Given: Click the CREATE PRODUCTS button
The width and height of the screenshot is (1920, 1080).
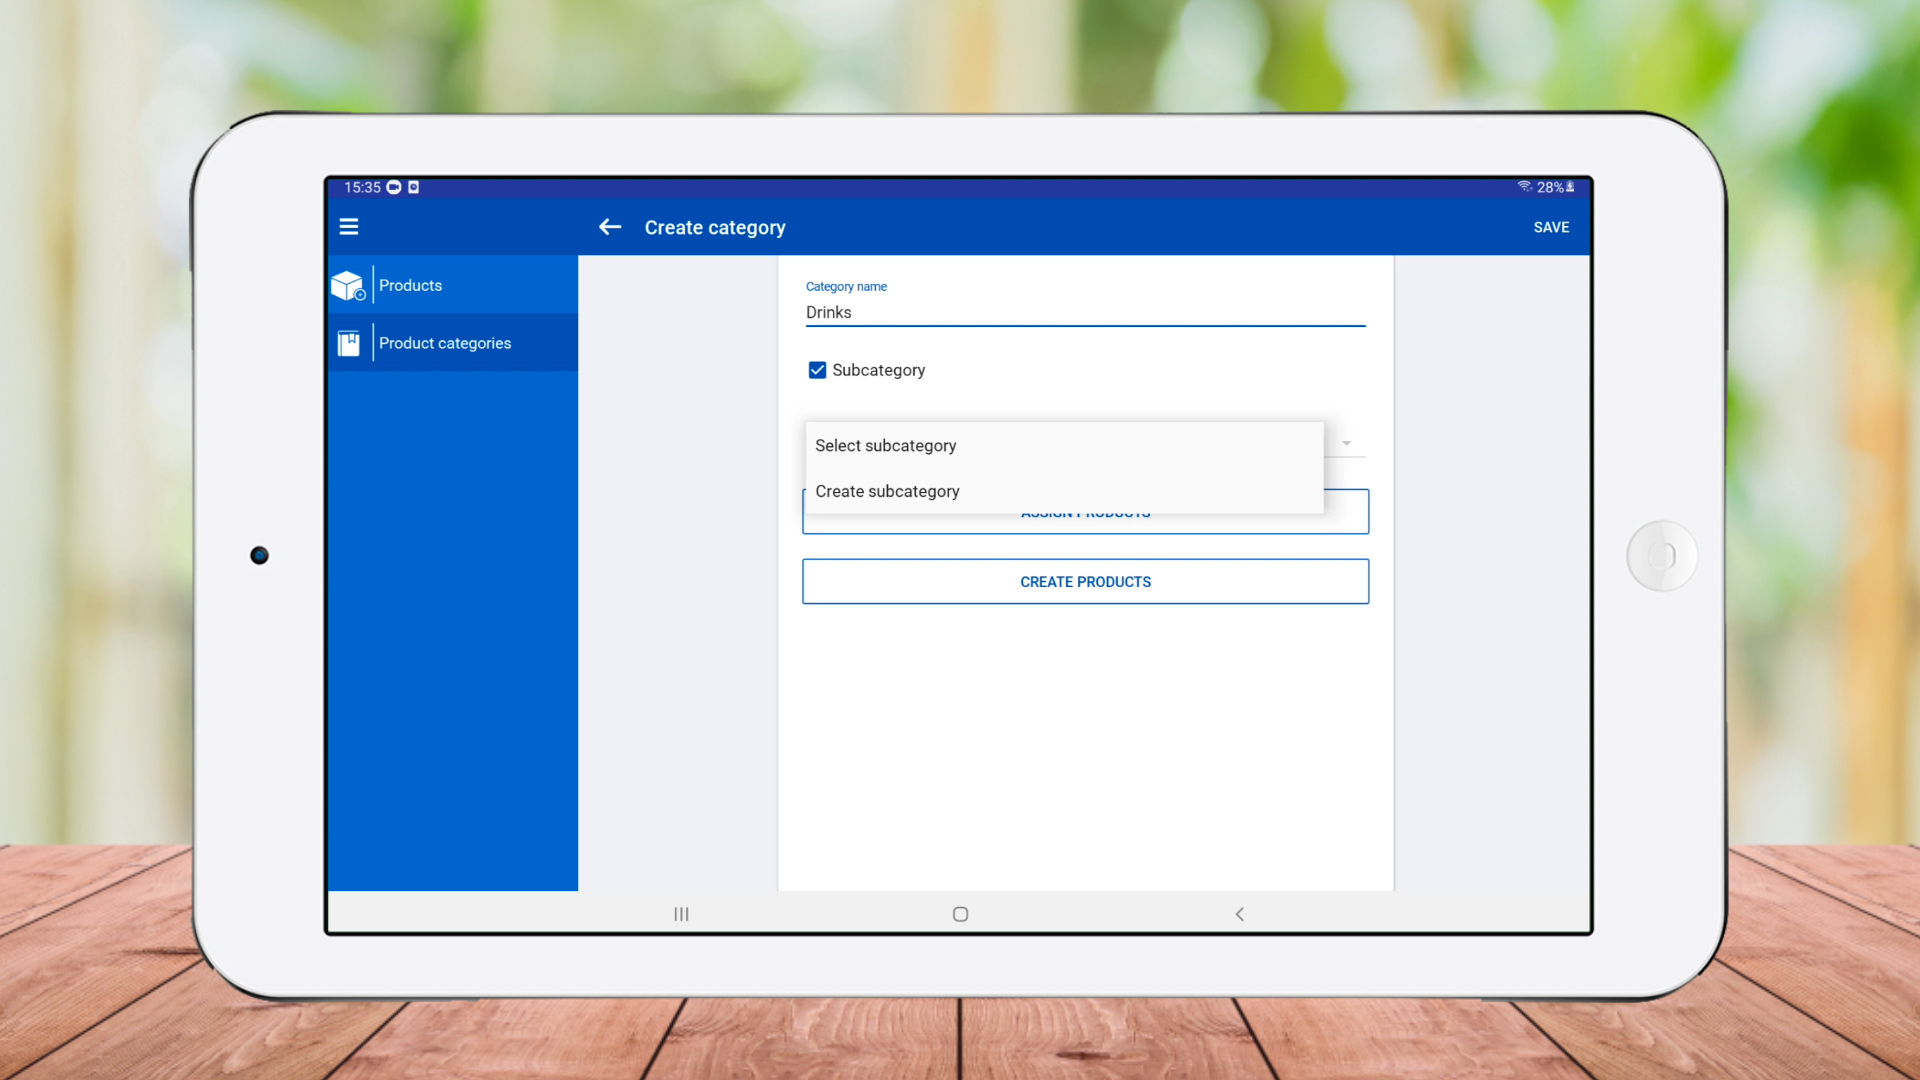Looking at the screenshot, I should [1085, 582].
